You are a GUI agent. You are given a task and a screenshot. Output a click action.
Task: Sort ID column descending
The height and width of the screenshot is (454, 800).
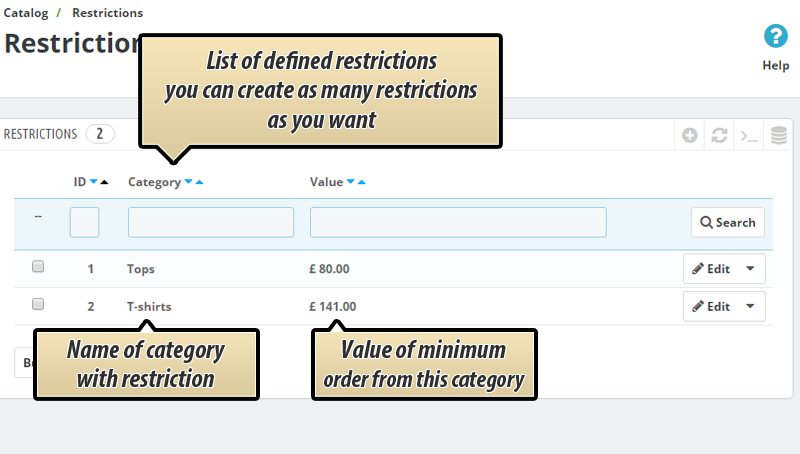coord(94,182)
